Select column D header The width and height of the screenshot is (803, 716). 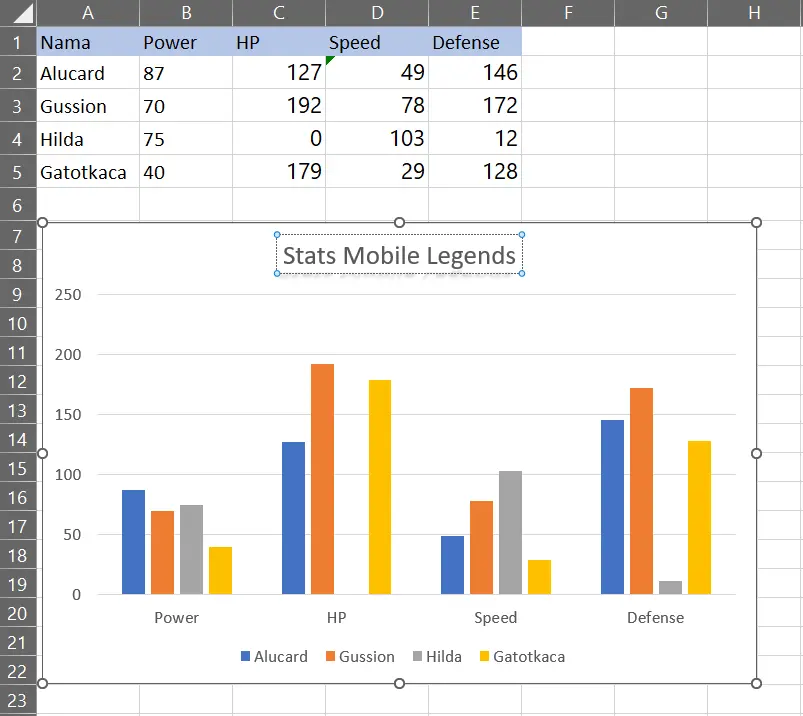coord(377,12)
